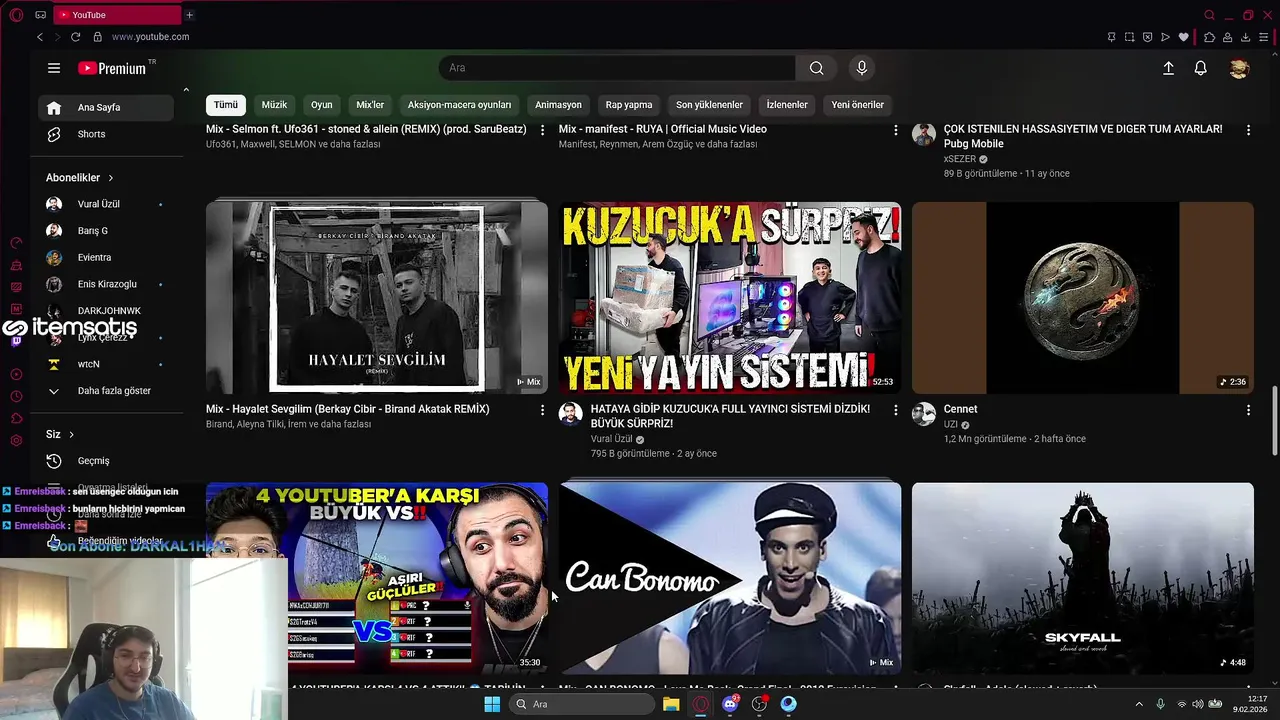
Task: Open the Cennet video title link
Action: pos(960,409)
